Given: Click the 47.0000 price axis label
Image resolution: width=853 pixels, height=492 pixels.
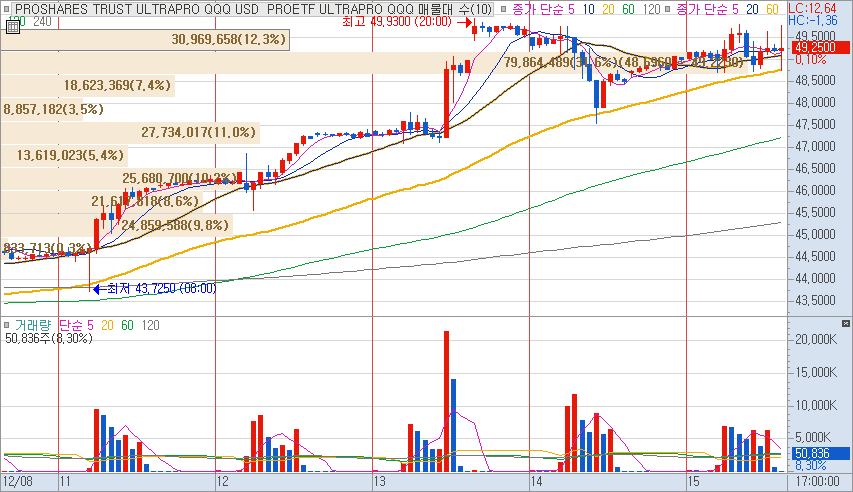Looking at the screenshot, I should pyautogui.click(x=815, y=146).
